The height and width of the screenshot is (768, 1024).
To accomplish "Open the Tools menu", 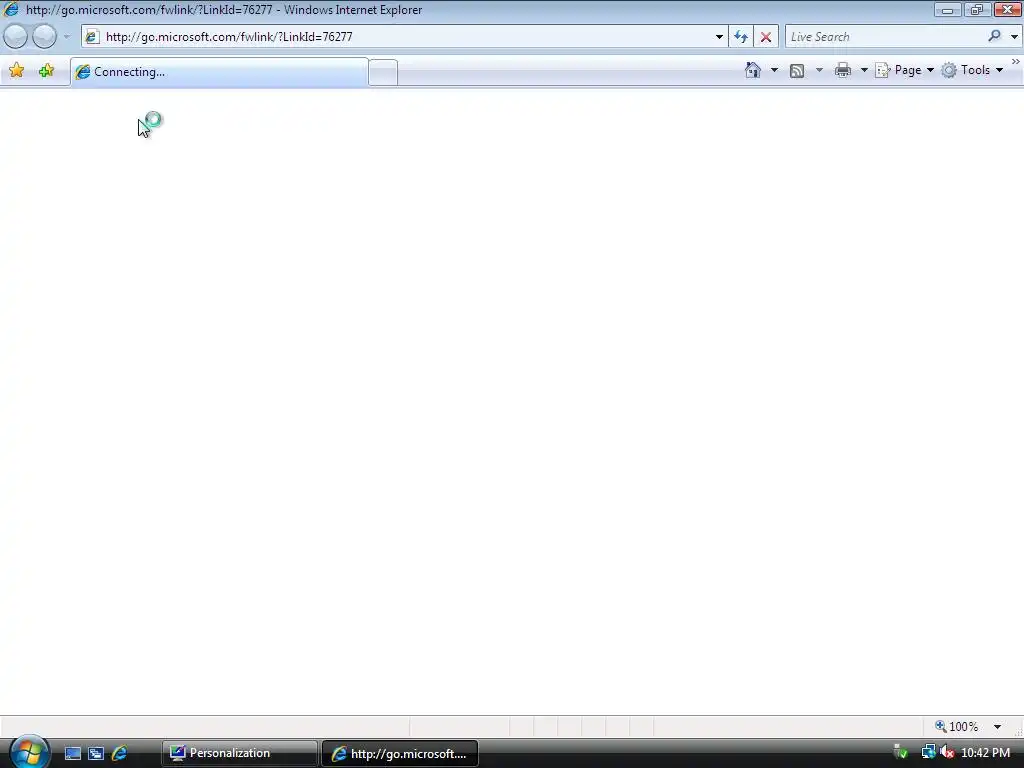I will pos(972,70).
